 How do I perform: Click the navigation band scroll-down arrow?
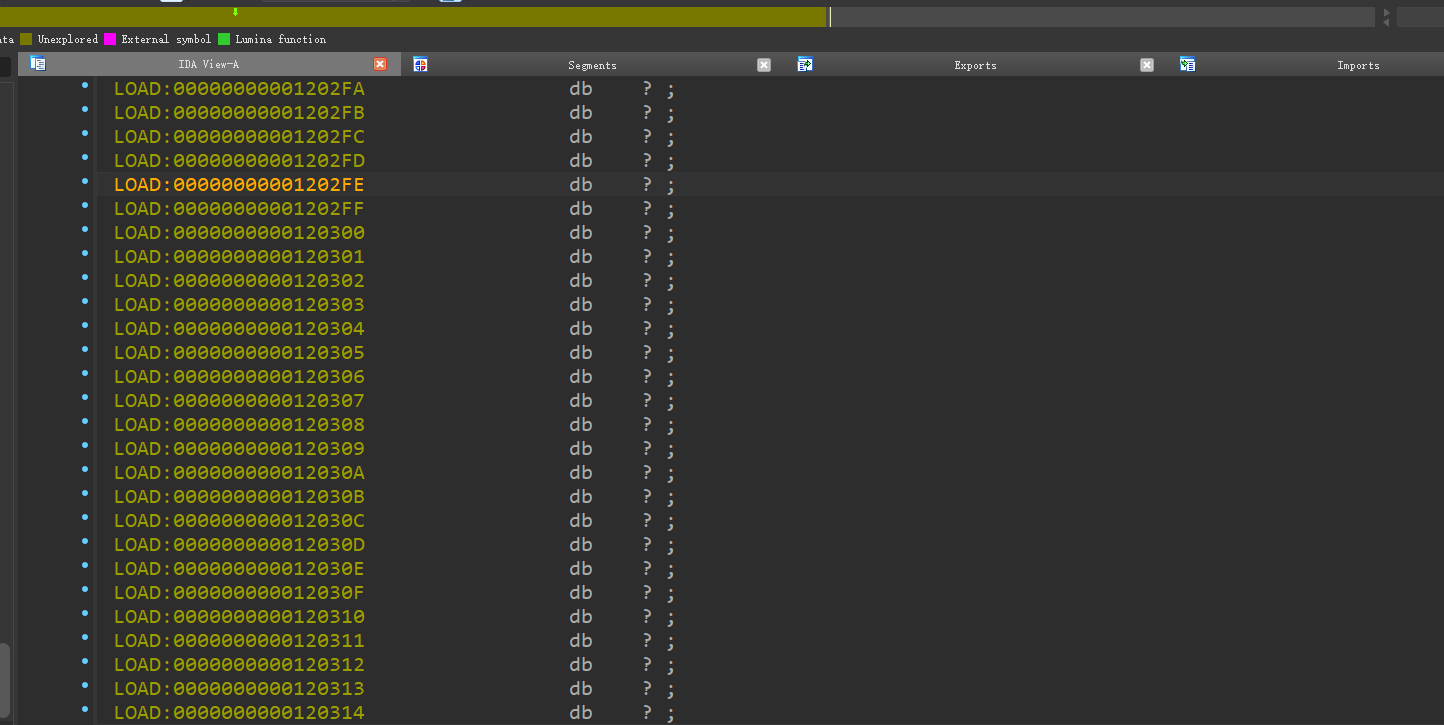(x=1386, y=22)
